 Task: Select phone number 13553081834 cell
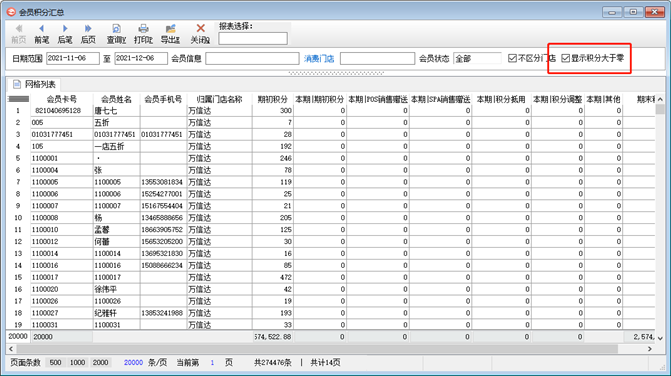tap(163, 182)
